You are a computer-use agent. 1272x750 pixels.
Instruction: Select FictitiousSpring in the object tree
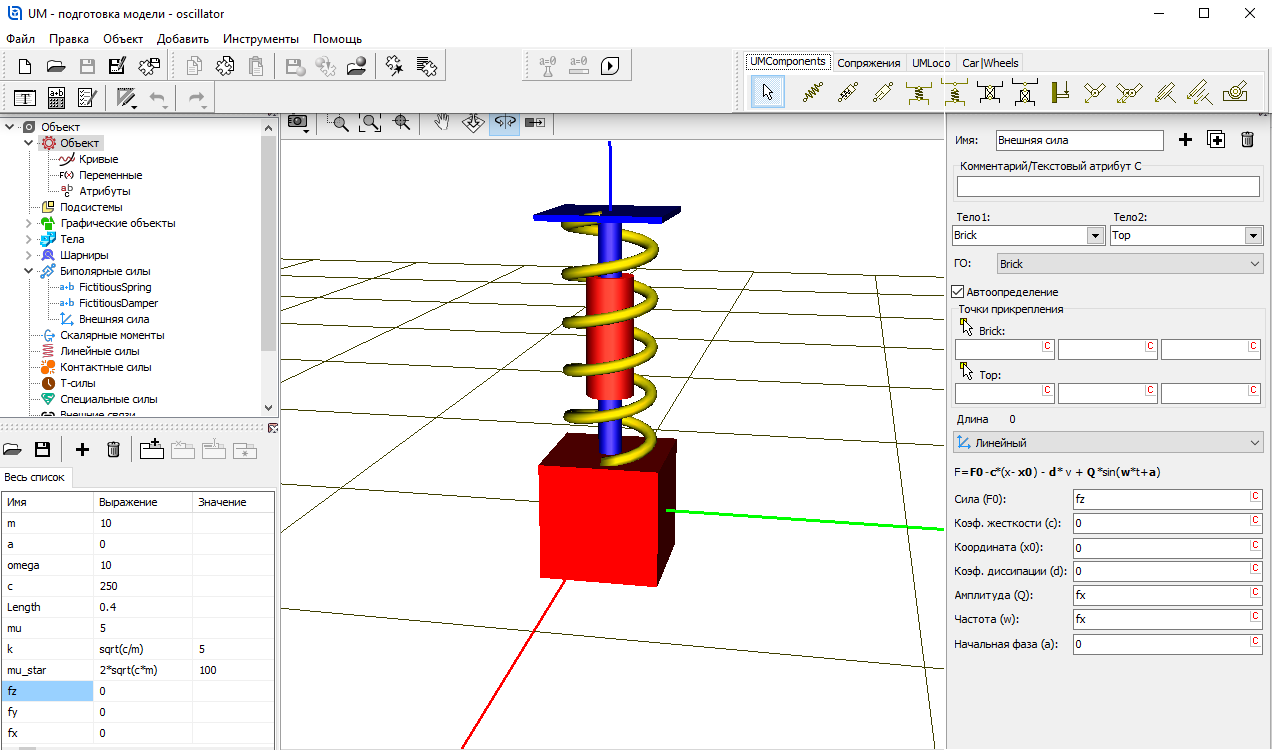coord(115,287)
